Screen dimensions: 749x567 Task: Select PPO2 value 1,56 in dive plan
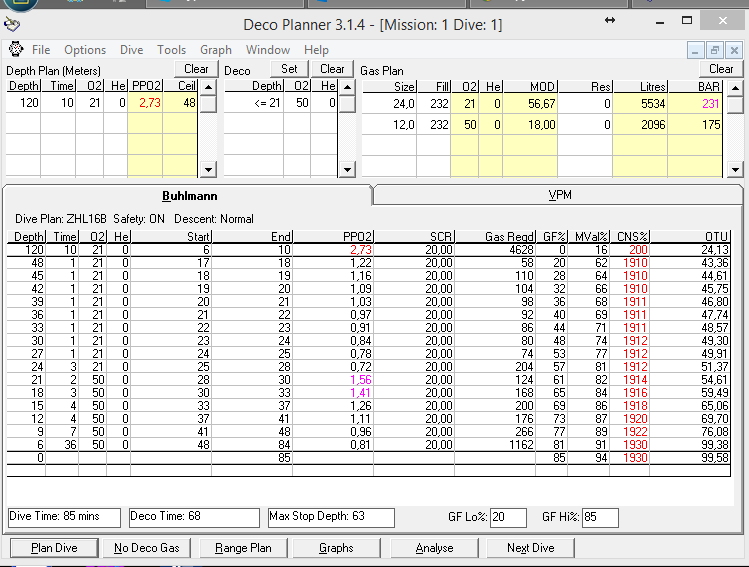333,380
